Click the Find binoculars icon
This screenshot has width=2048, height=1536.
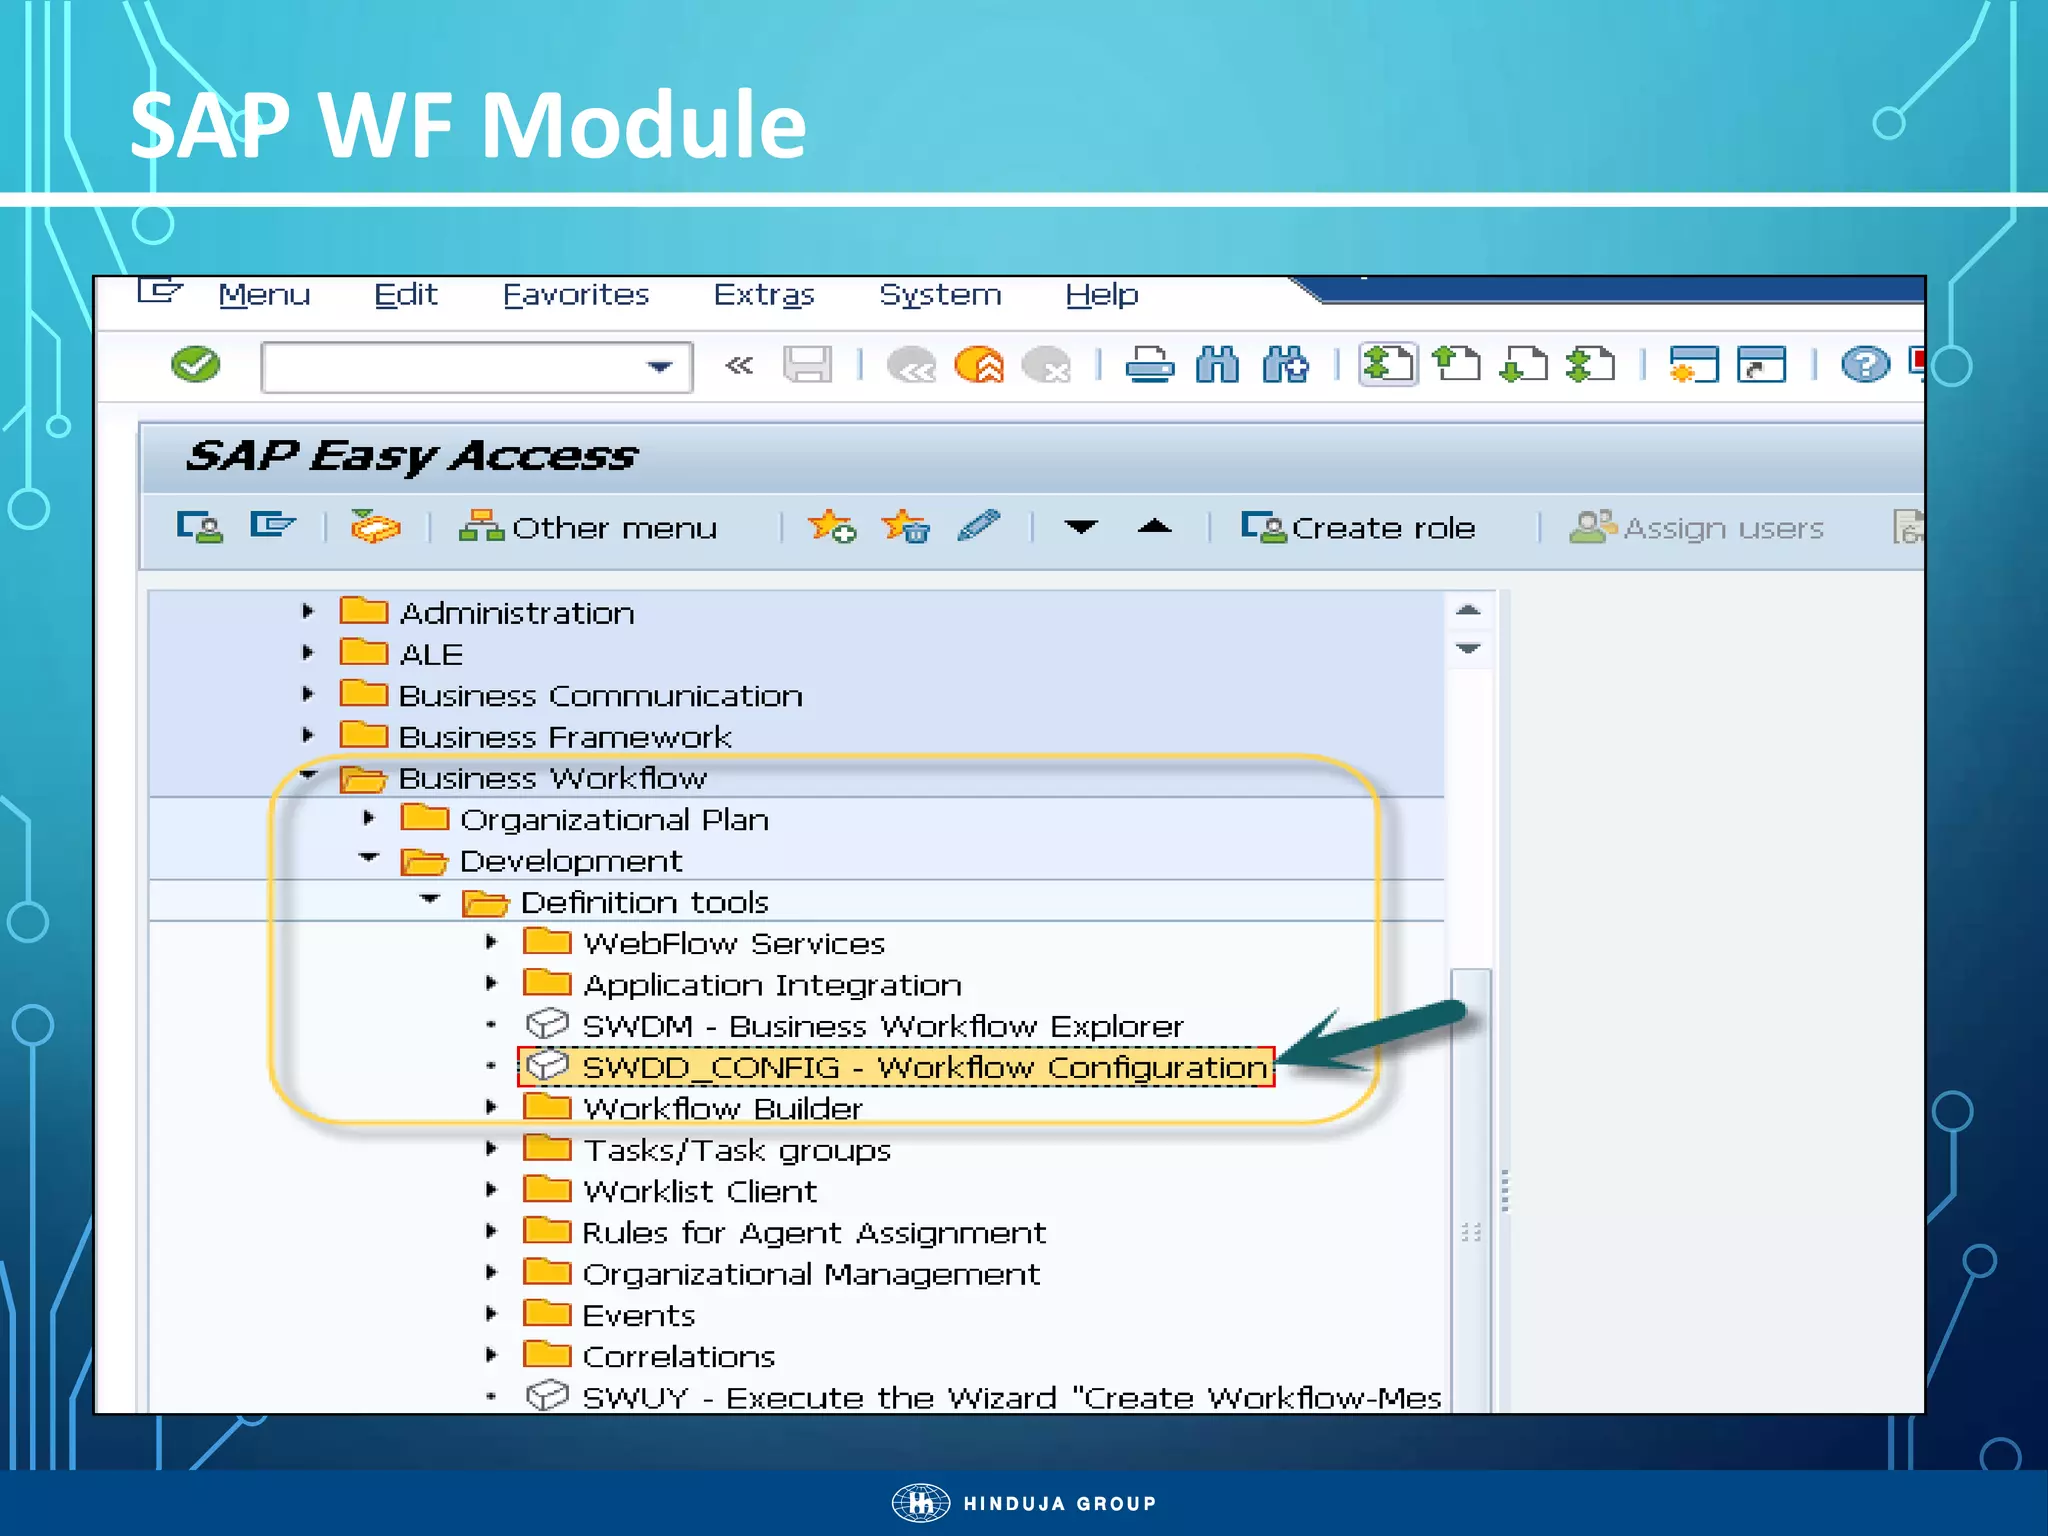click(x=1217, y=365)
